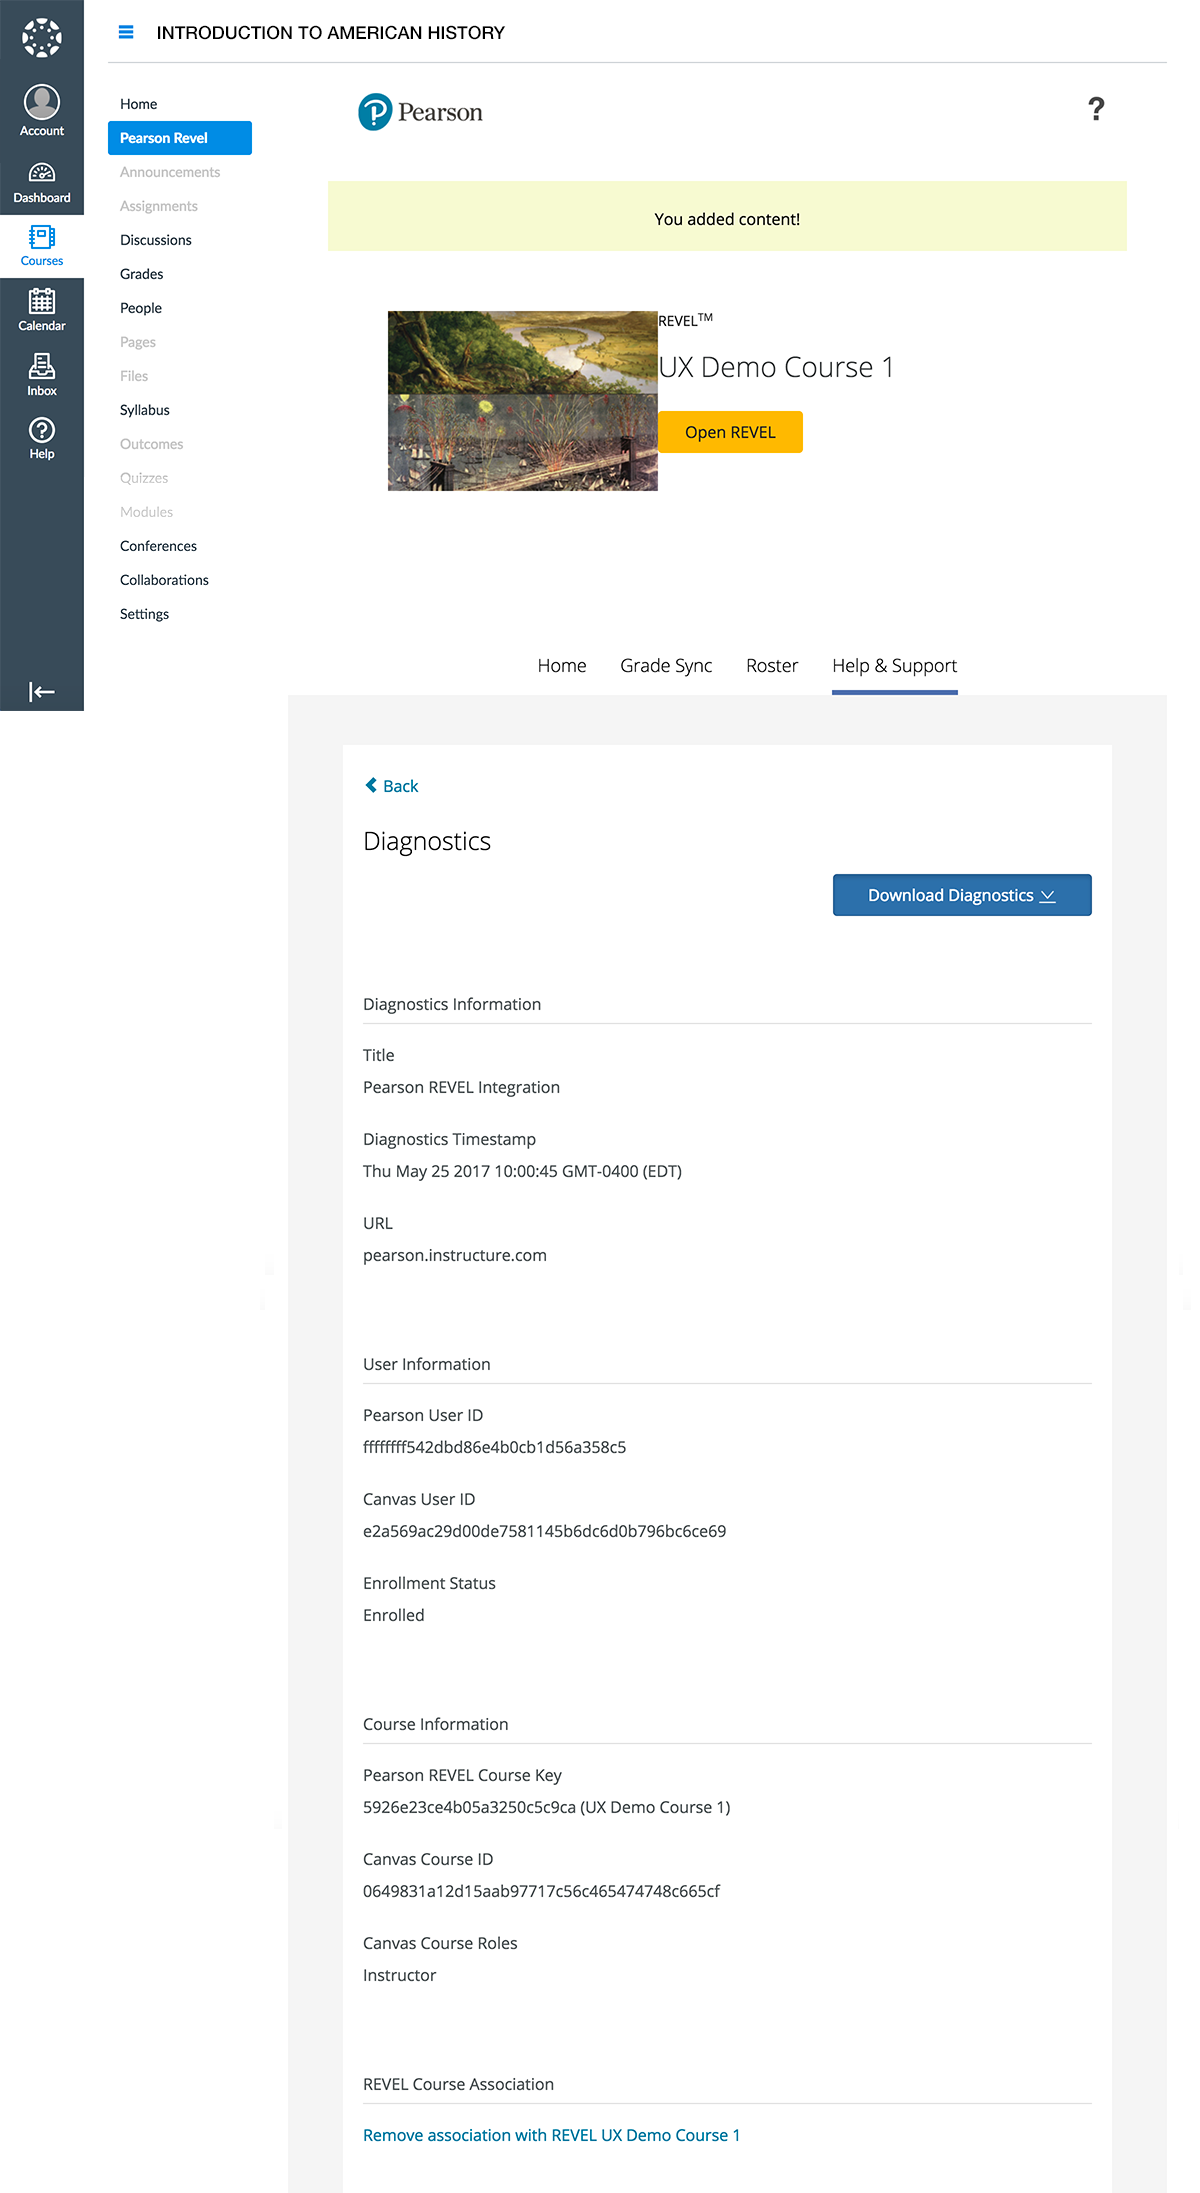The image size is (1200, 2193).
Task: Open the Inbox icon
Action: click(x=42, y=375)
